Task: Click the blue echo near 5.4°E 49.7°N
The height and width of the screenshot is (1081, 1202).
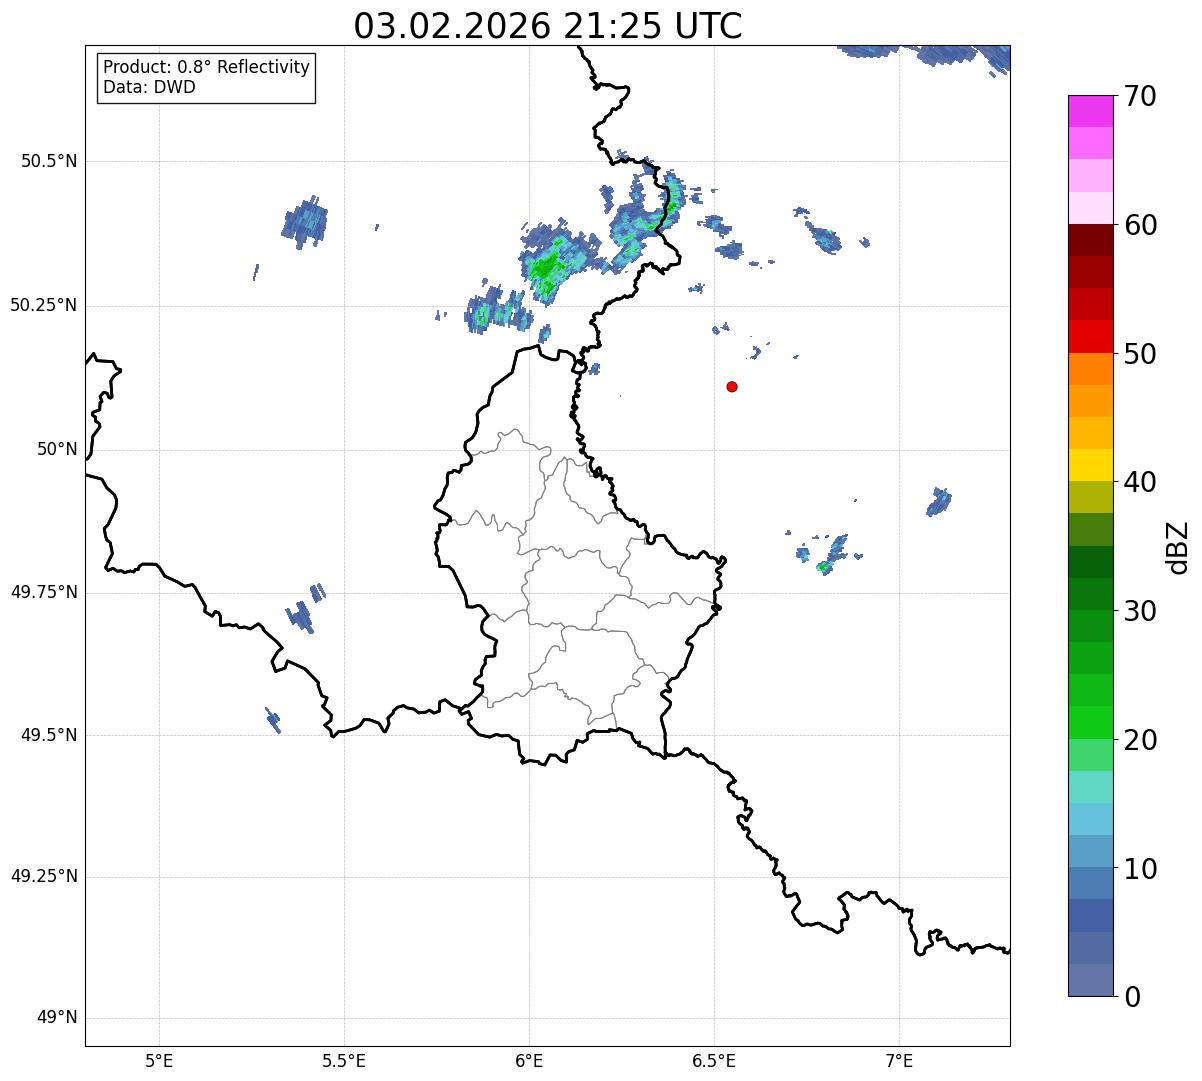Action: coord(301,617)
